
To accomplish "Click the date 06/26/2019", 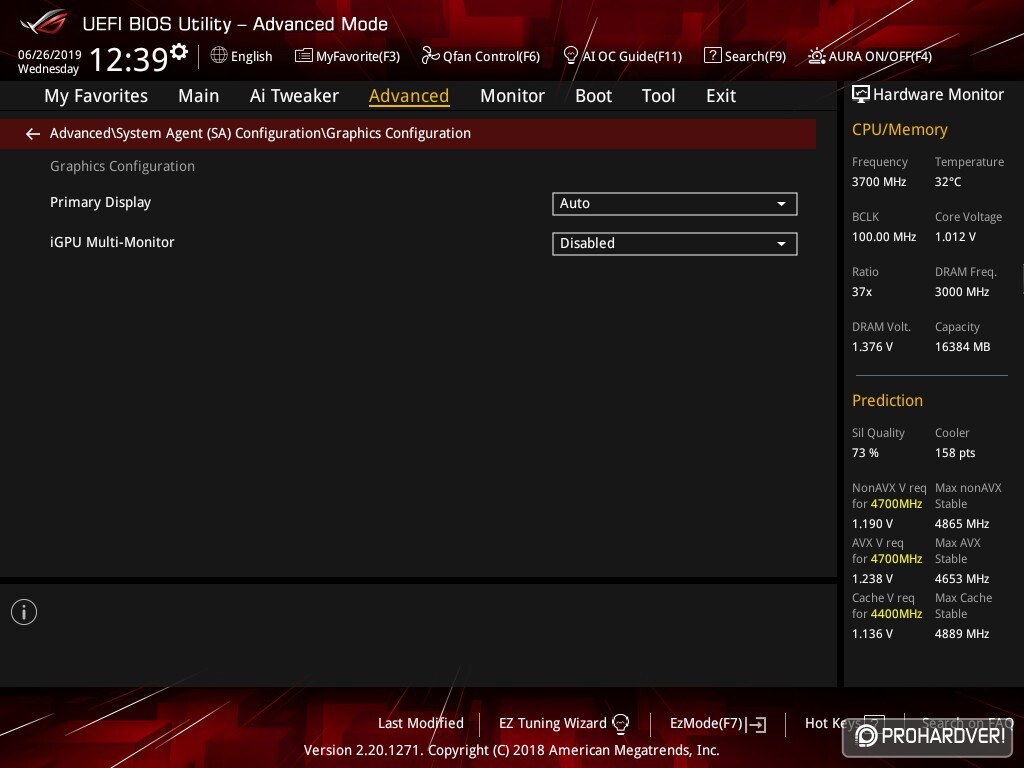I will tap(50, 55).
